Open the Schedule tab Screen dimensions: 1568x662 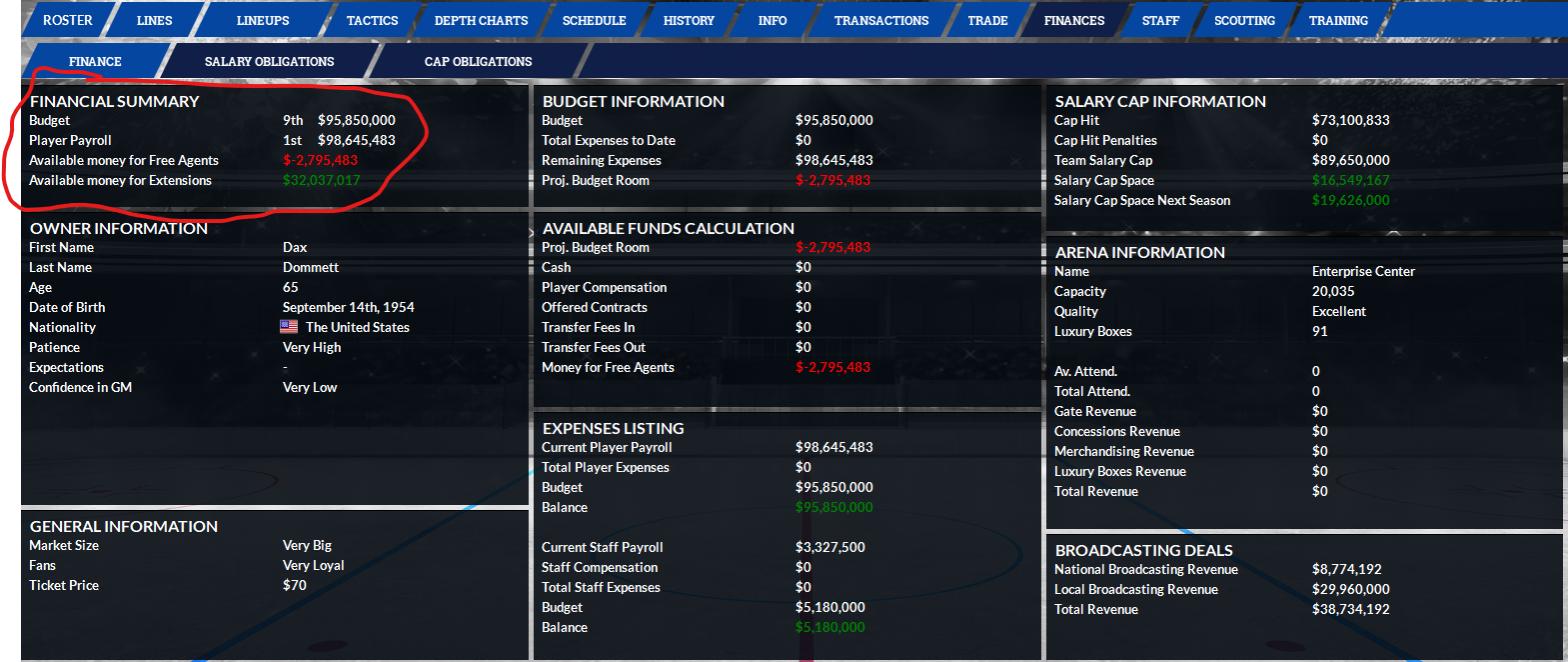click(594, 20)
